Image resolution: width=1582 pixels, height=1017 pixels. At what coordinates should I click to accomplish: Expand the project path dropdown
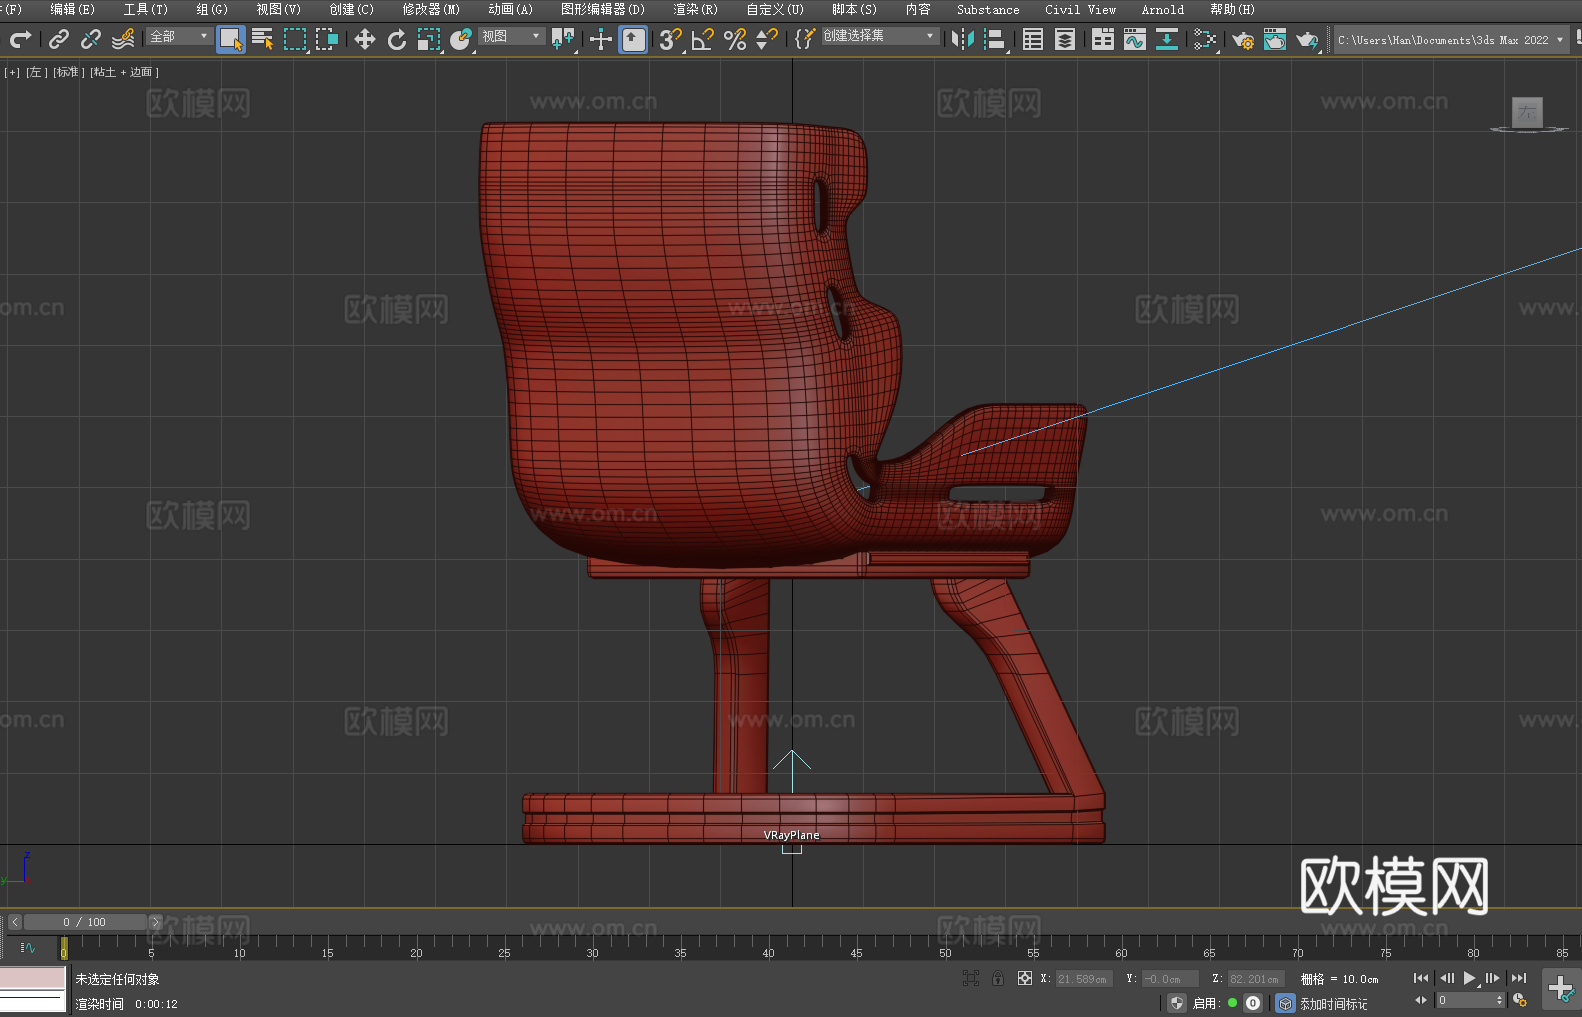[x=1560, y=40]
